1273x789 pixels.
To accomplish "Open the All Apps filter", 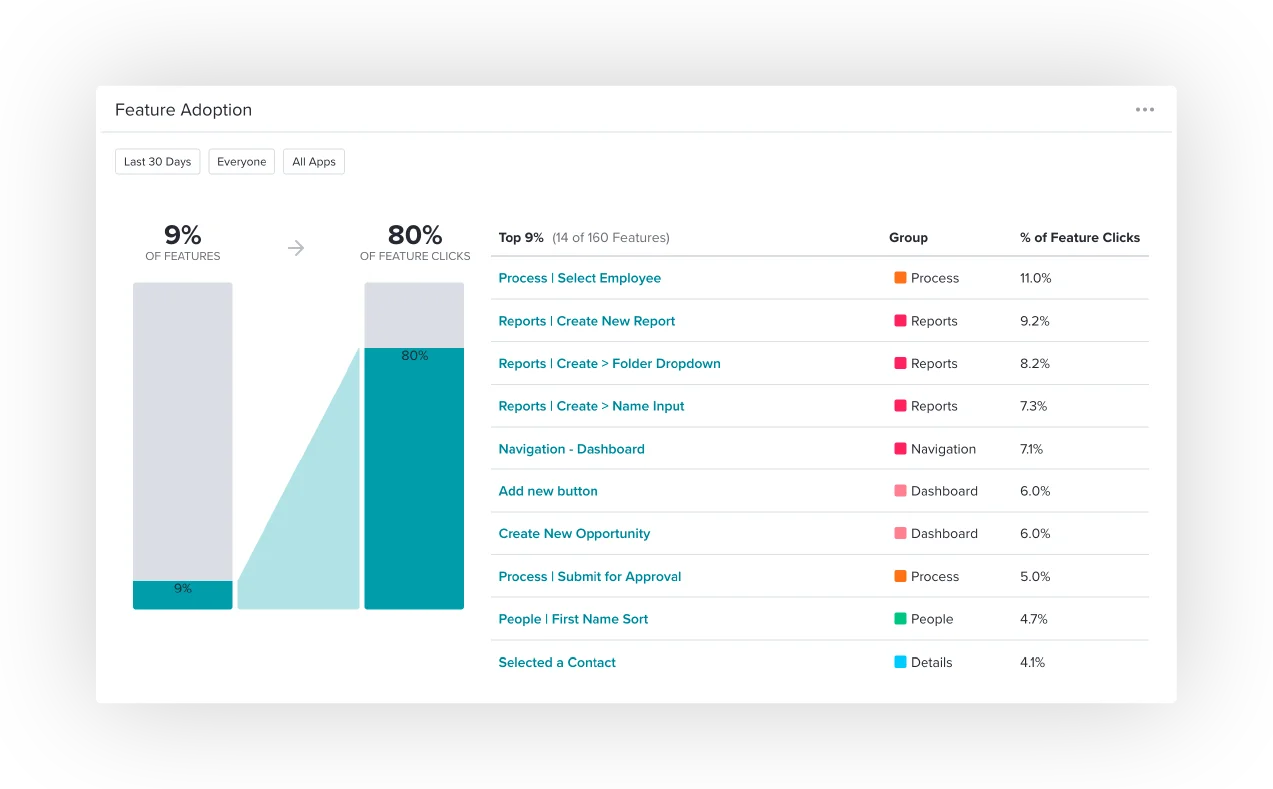I will pyautogui.click(x=314, y=162).
